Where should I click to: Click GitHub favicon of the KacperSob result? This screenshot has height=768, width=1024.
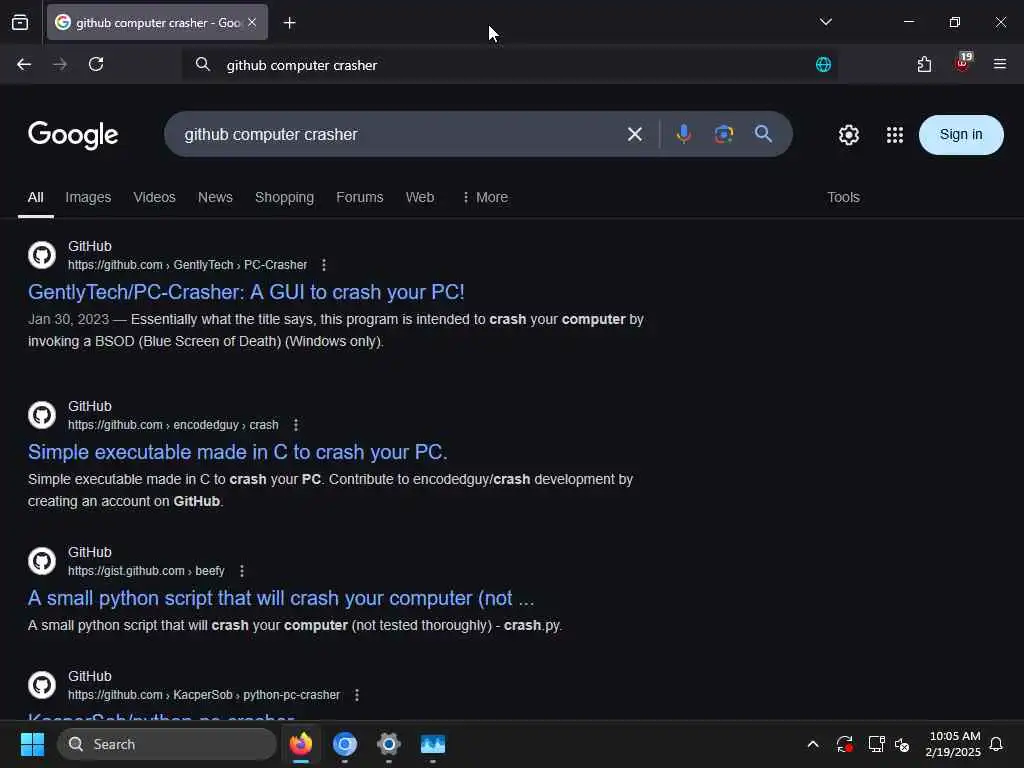42,685
